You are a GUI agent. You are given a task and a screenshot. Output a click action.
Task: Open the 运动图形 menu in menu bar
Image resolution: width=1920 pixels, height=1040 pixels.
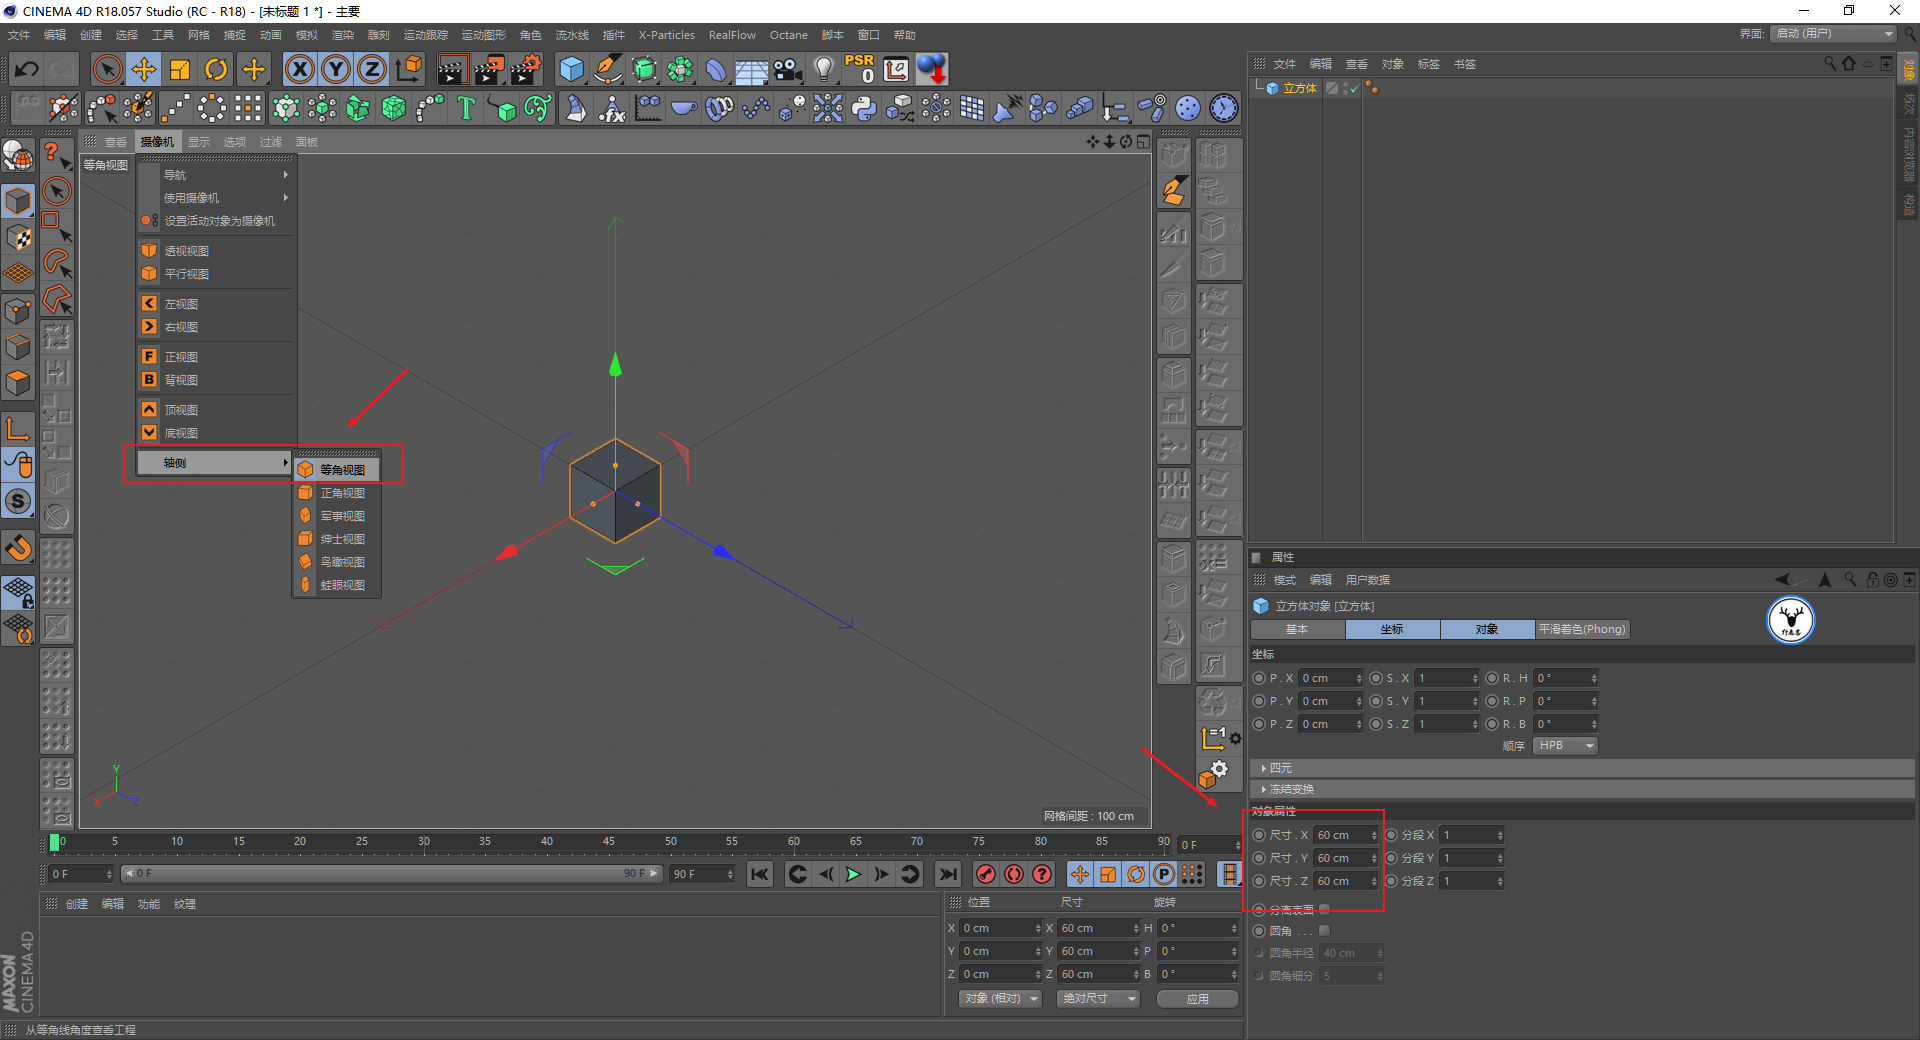(x=484, y=35)
